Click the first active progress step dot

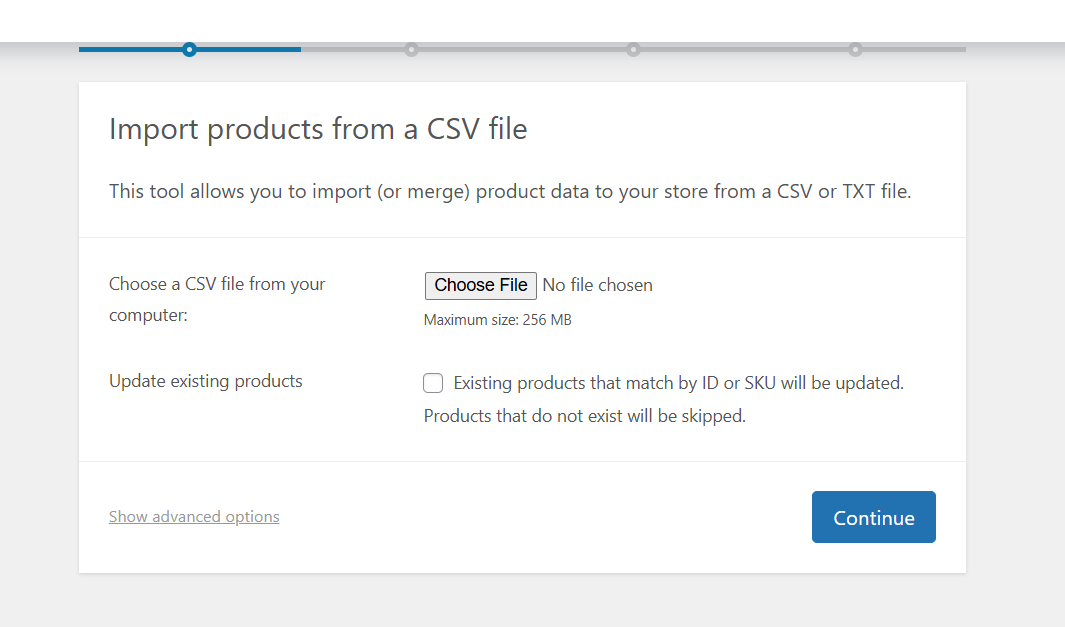click(x=189, y=49)
